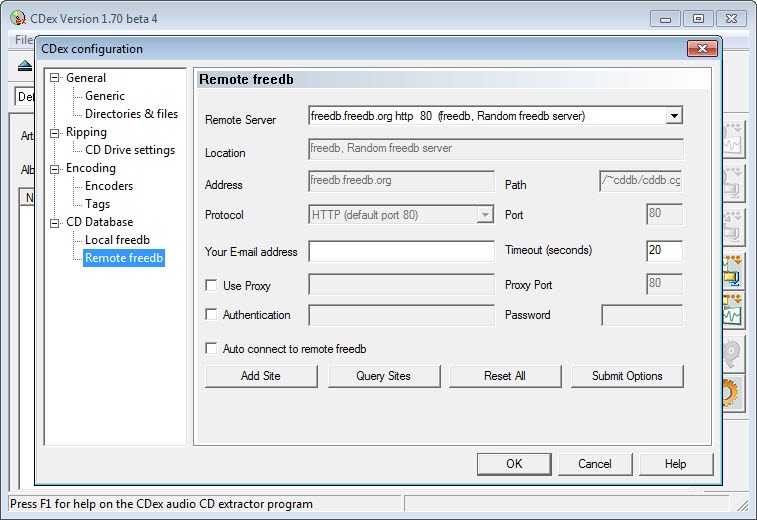Maximize the CDex main window
The image size is (757, 520).
coord(698,19)
